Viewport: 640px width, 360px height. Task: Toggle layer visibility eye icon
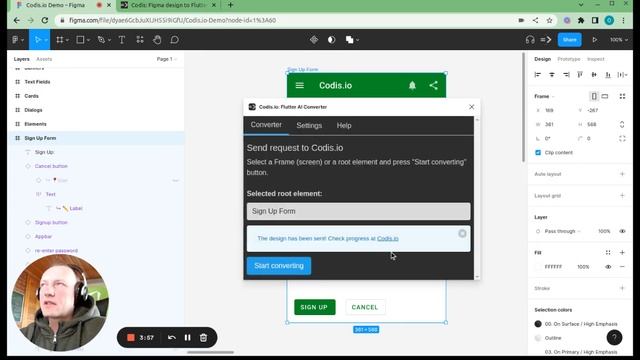(622, 231)
